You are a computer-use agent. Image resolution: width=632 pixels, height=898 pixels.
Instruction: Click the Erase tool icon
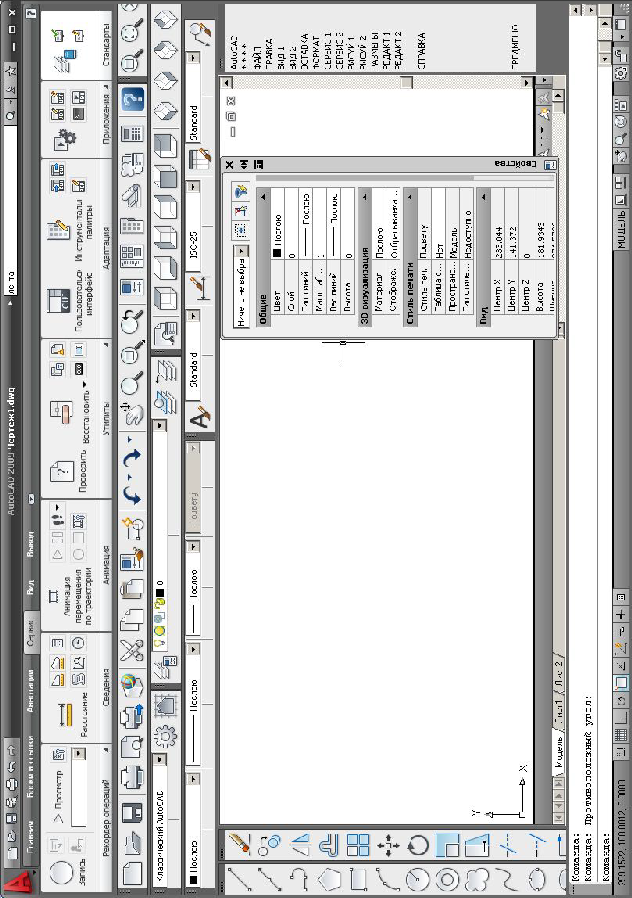pyautogui.click(x=240, y=842)
